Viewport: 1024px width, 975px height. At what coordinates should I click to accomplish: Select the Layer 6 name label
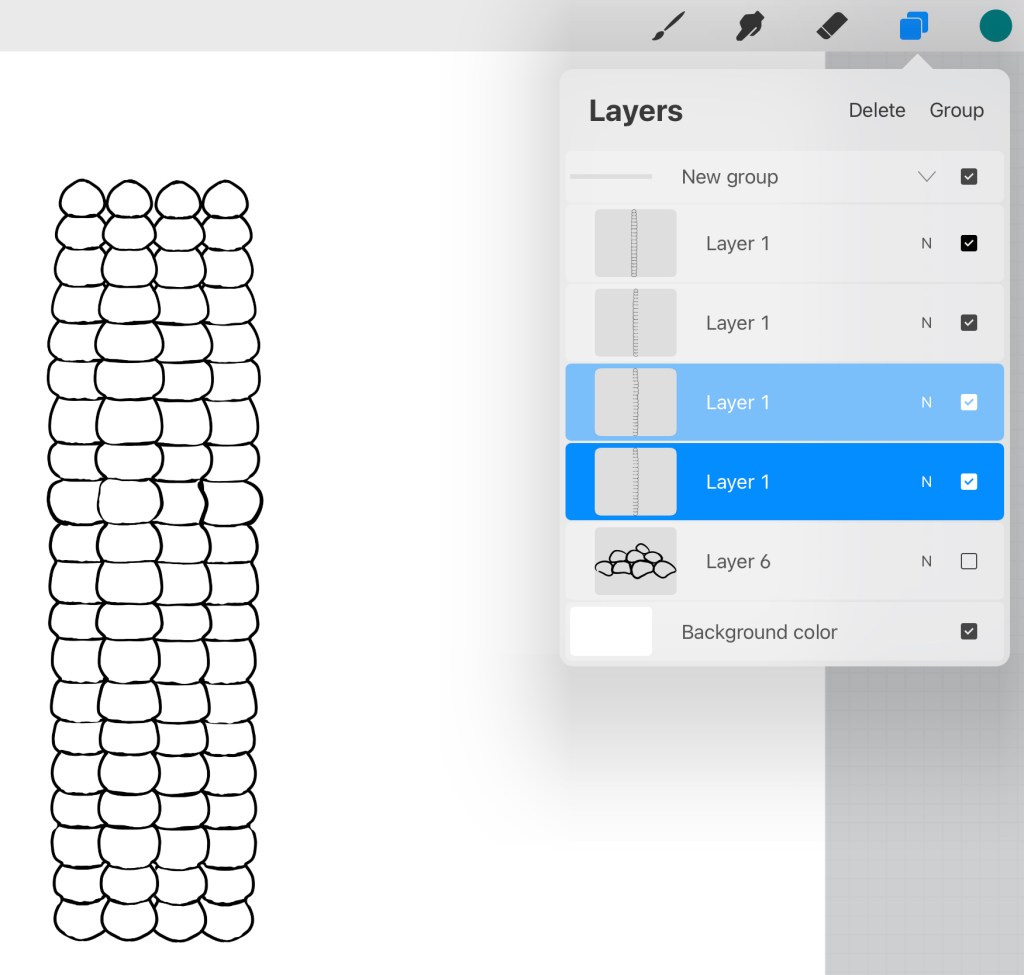[738, 562]
